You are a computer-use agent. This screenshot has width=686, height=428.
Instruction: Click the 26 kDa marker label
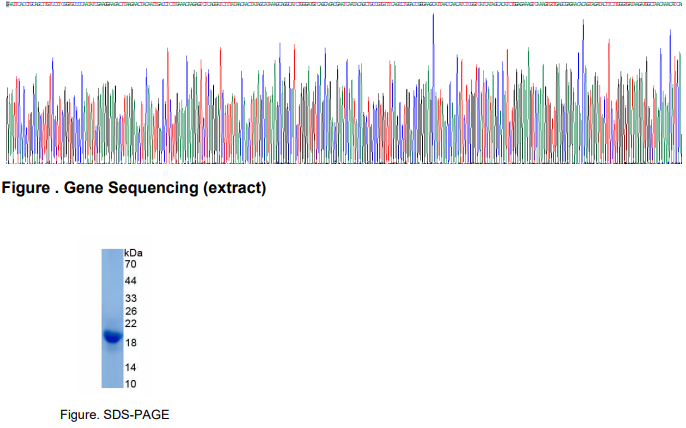pyautogui.click(x=130, y=312)
